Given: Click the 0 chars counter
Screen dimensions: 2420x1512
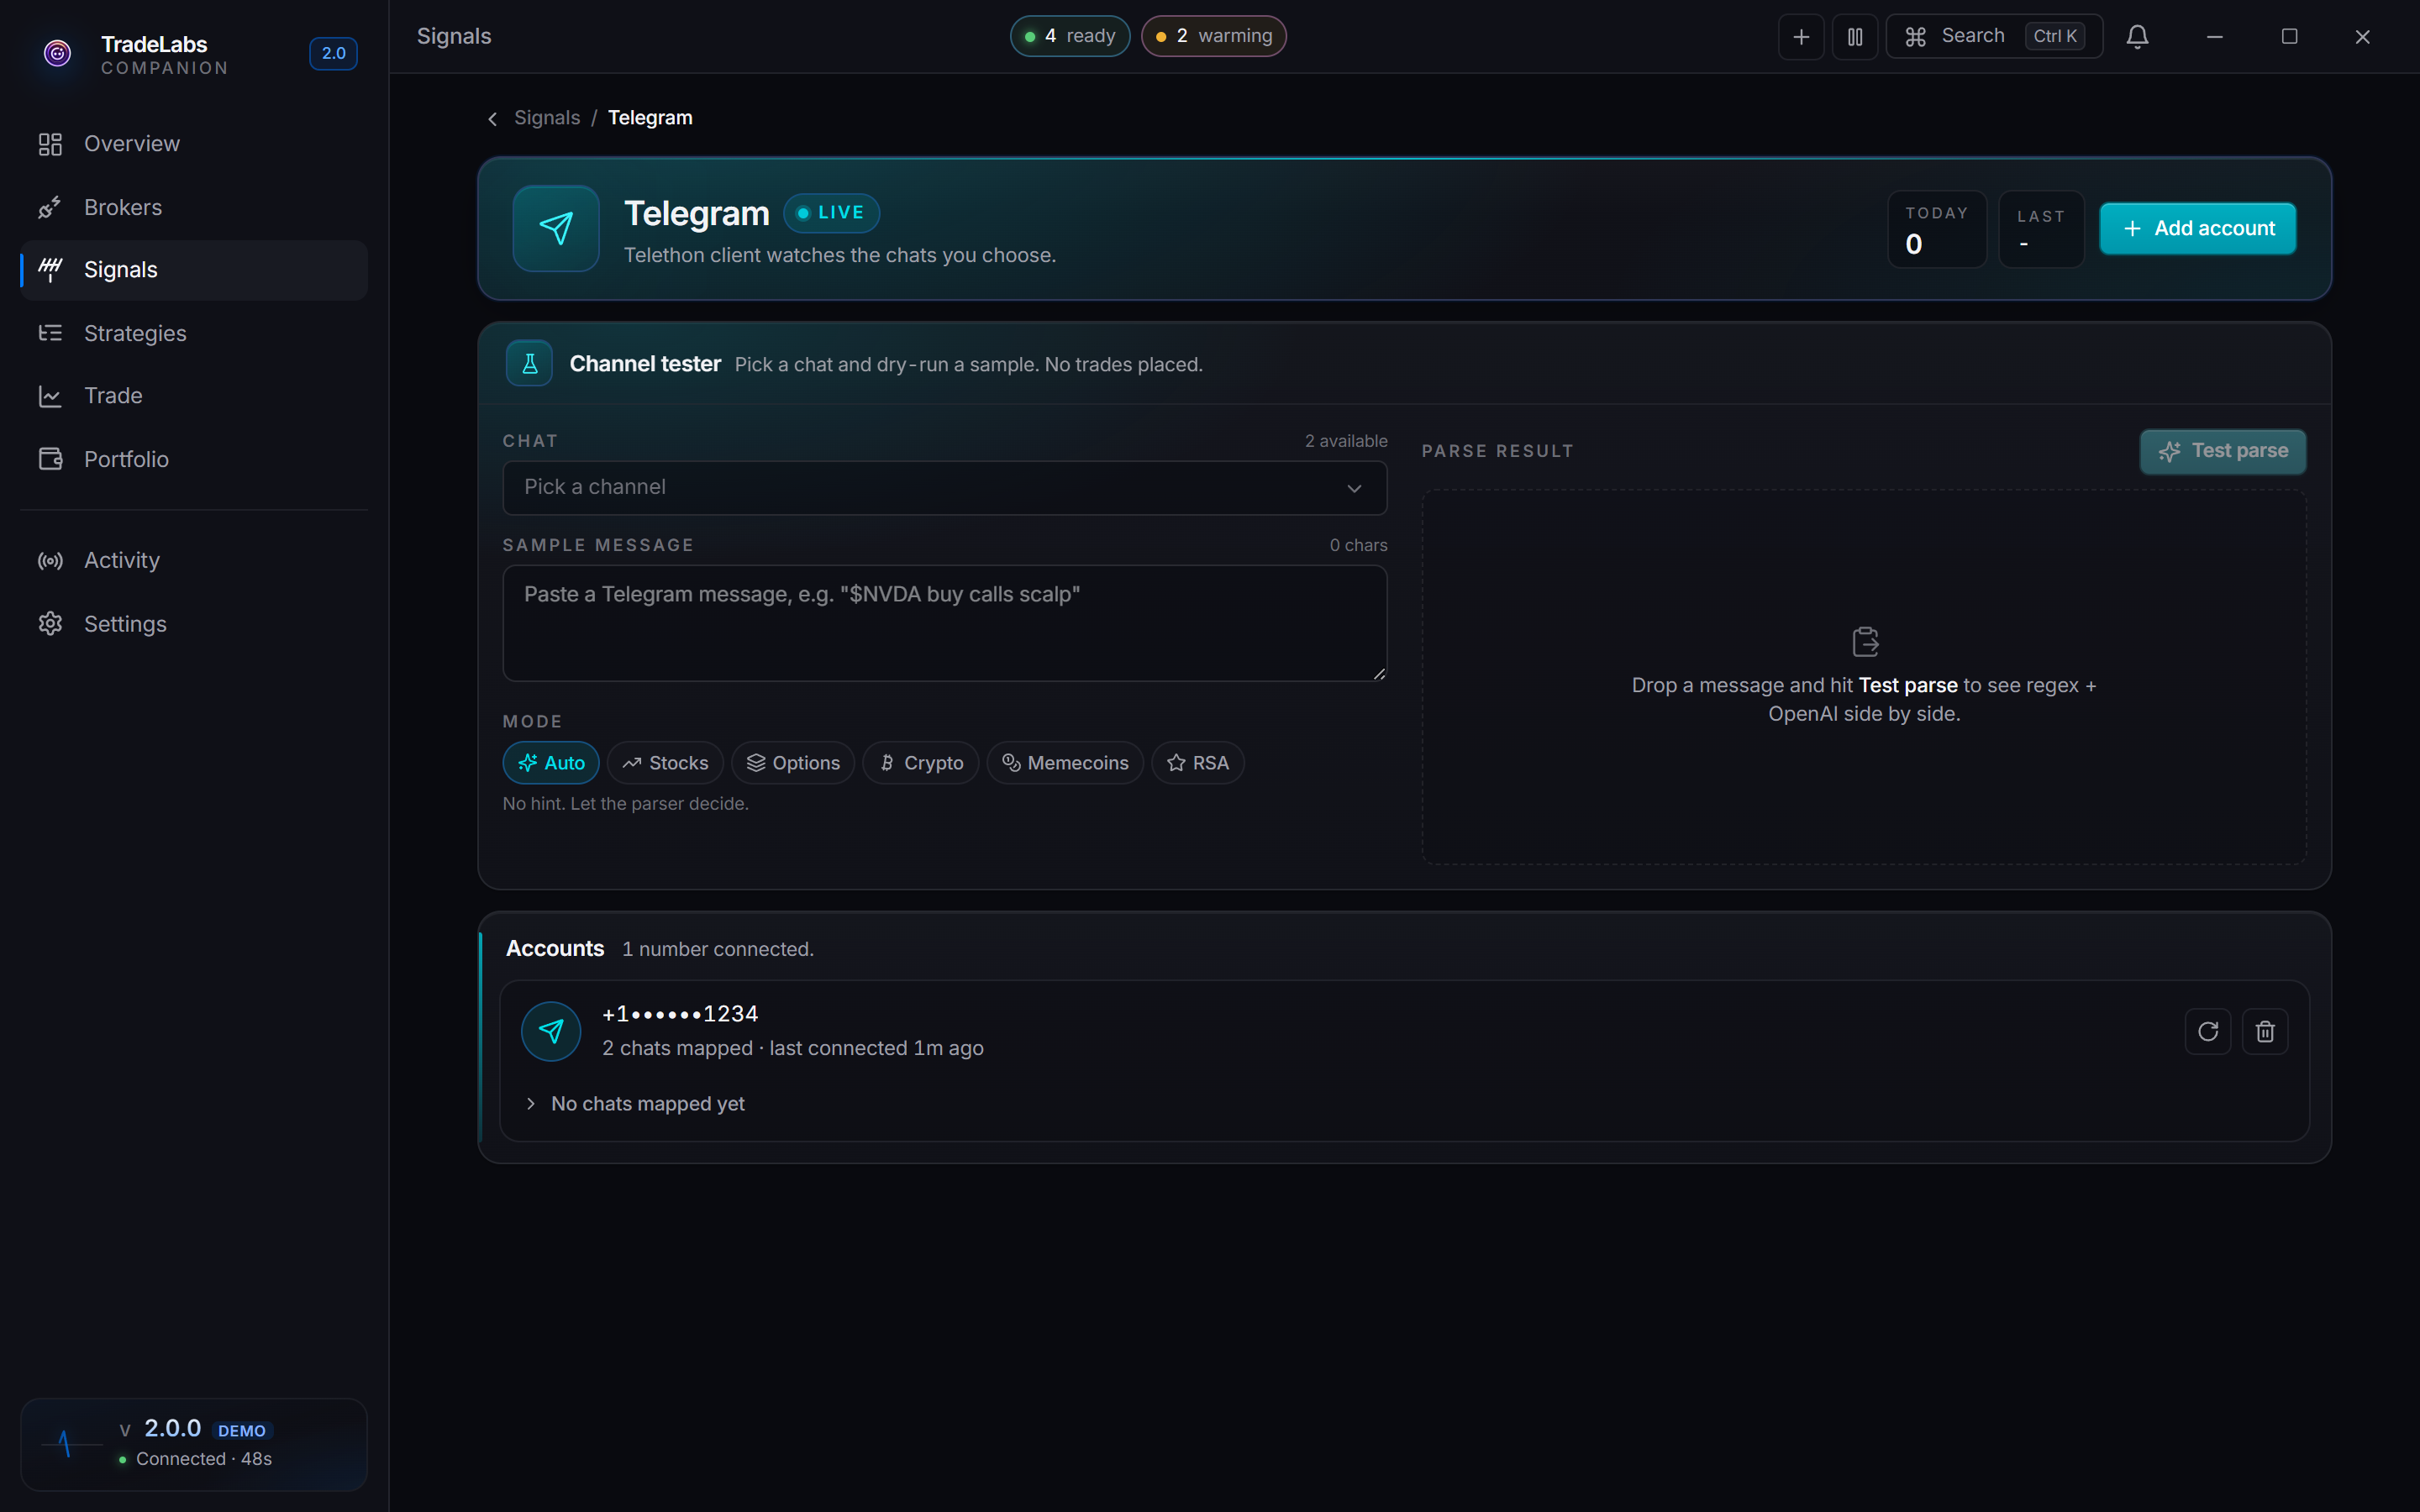Looking at the screenshot, I should [x=1358, y=545].
